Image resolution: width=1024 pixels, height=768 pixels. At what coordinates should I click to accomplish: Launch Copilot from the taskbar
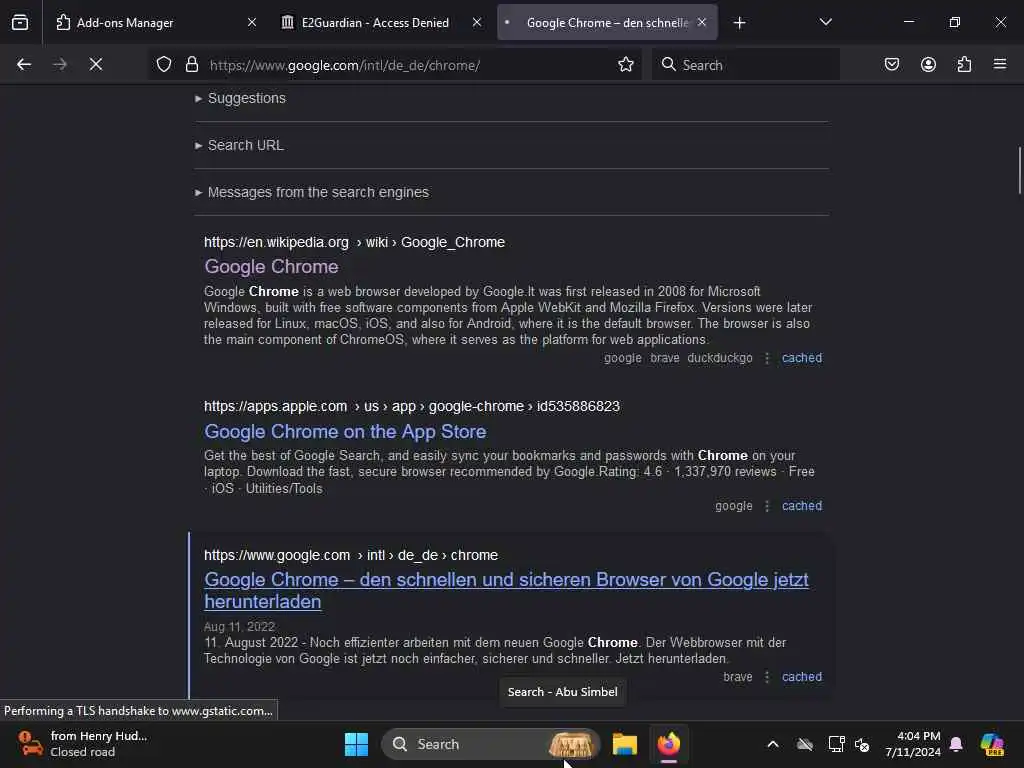coord(992,744)
